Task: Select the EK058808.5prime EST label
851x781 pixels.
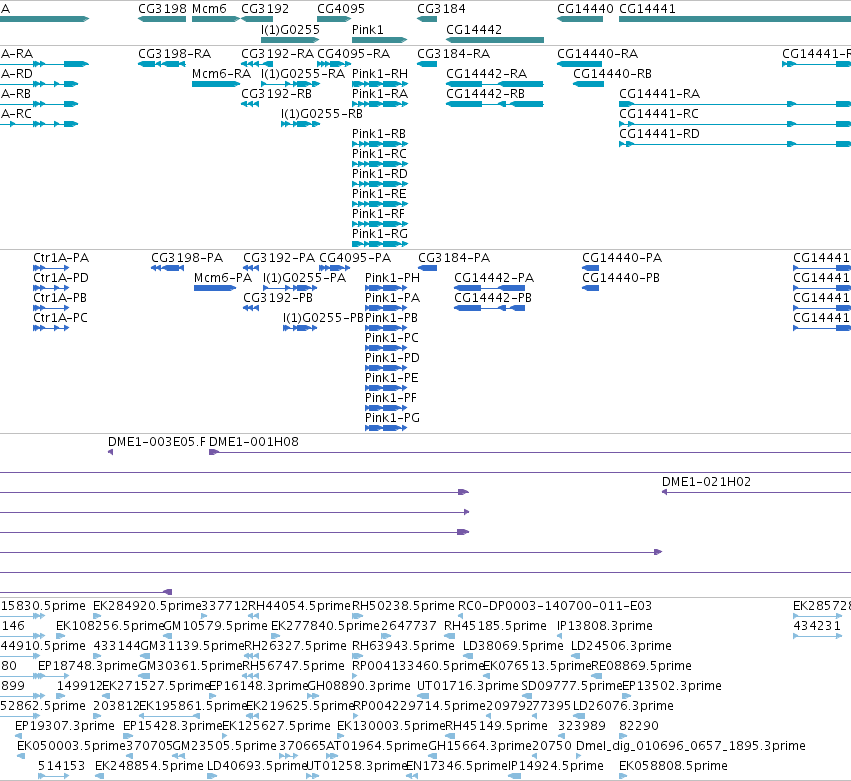Action: coord(674,766)
